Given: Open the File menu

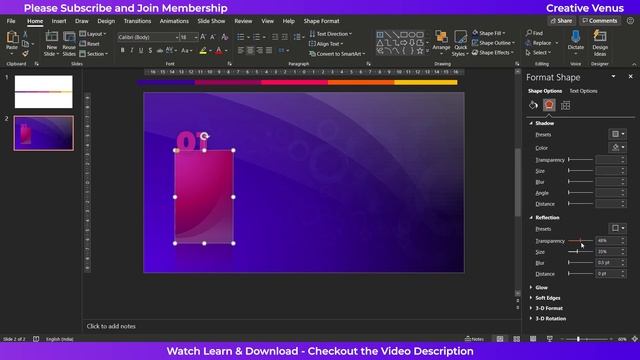Looking at the screenshot, I should 11,21.
